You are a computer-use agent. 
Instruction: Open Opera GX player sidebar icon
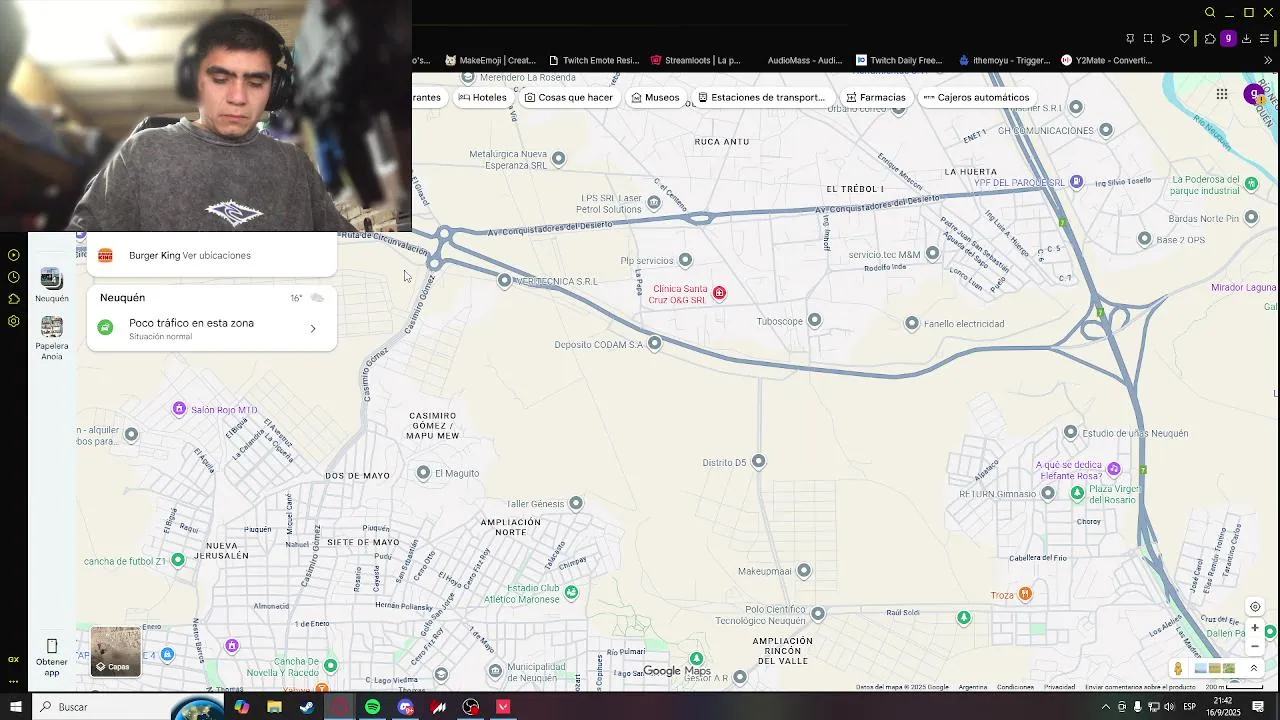click(x=14, y=255)
